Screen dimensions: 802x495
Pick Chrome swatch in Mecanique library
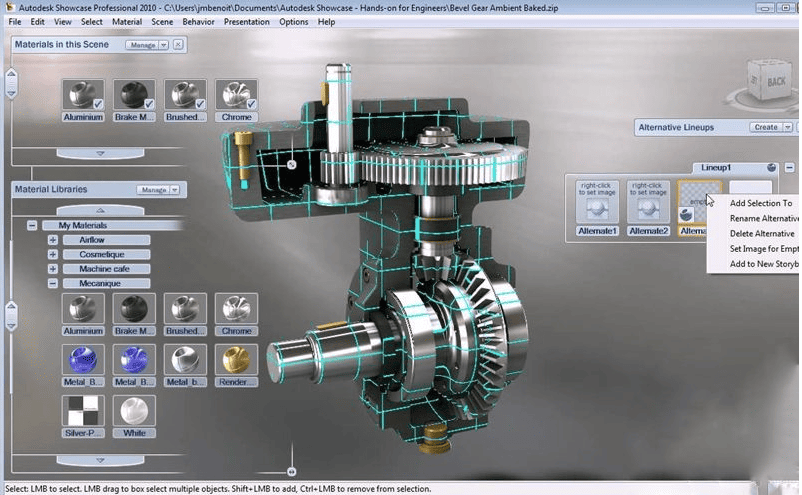[236, 309]
